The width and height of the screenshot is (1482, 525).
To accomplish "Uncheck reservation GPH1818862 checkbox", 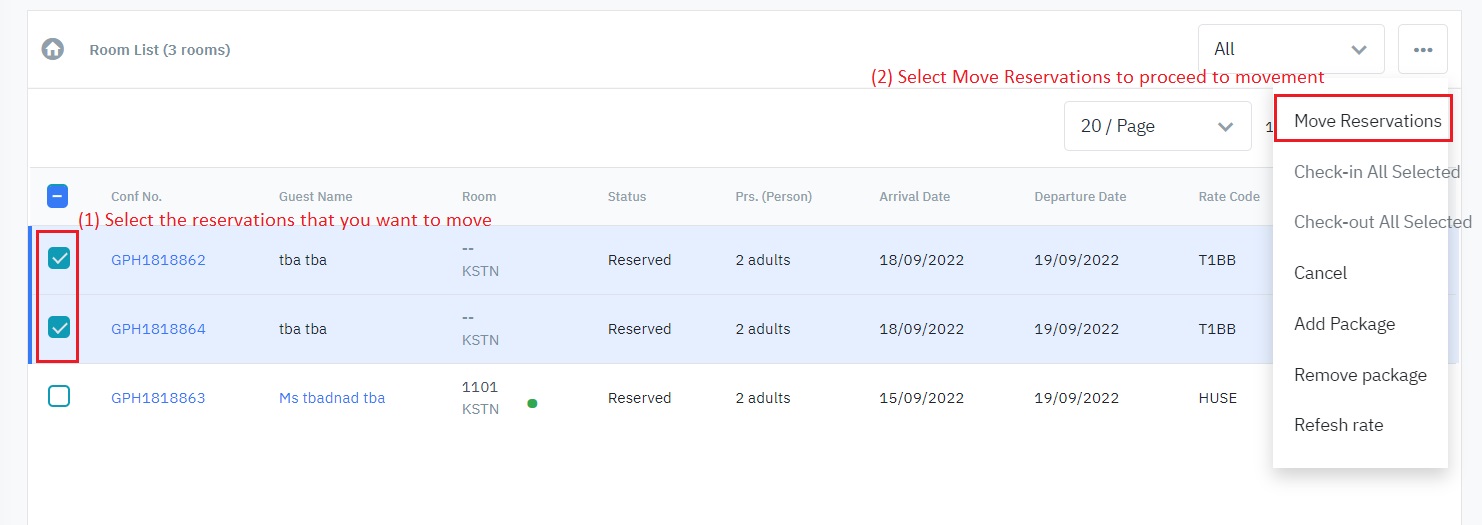I will pyautogui.click(x=59, y=260).
